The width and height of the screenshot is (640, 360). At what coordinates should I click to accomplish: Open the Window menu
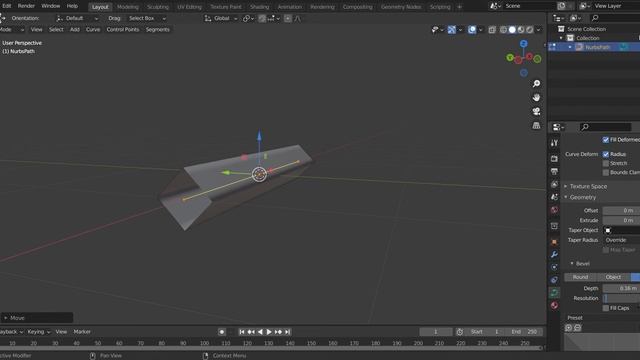point(51,6)
